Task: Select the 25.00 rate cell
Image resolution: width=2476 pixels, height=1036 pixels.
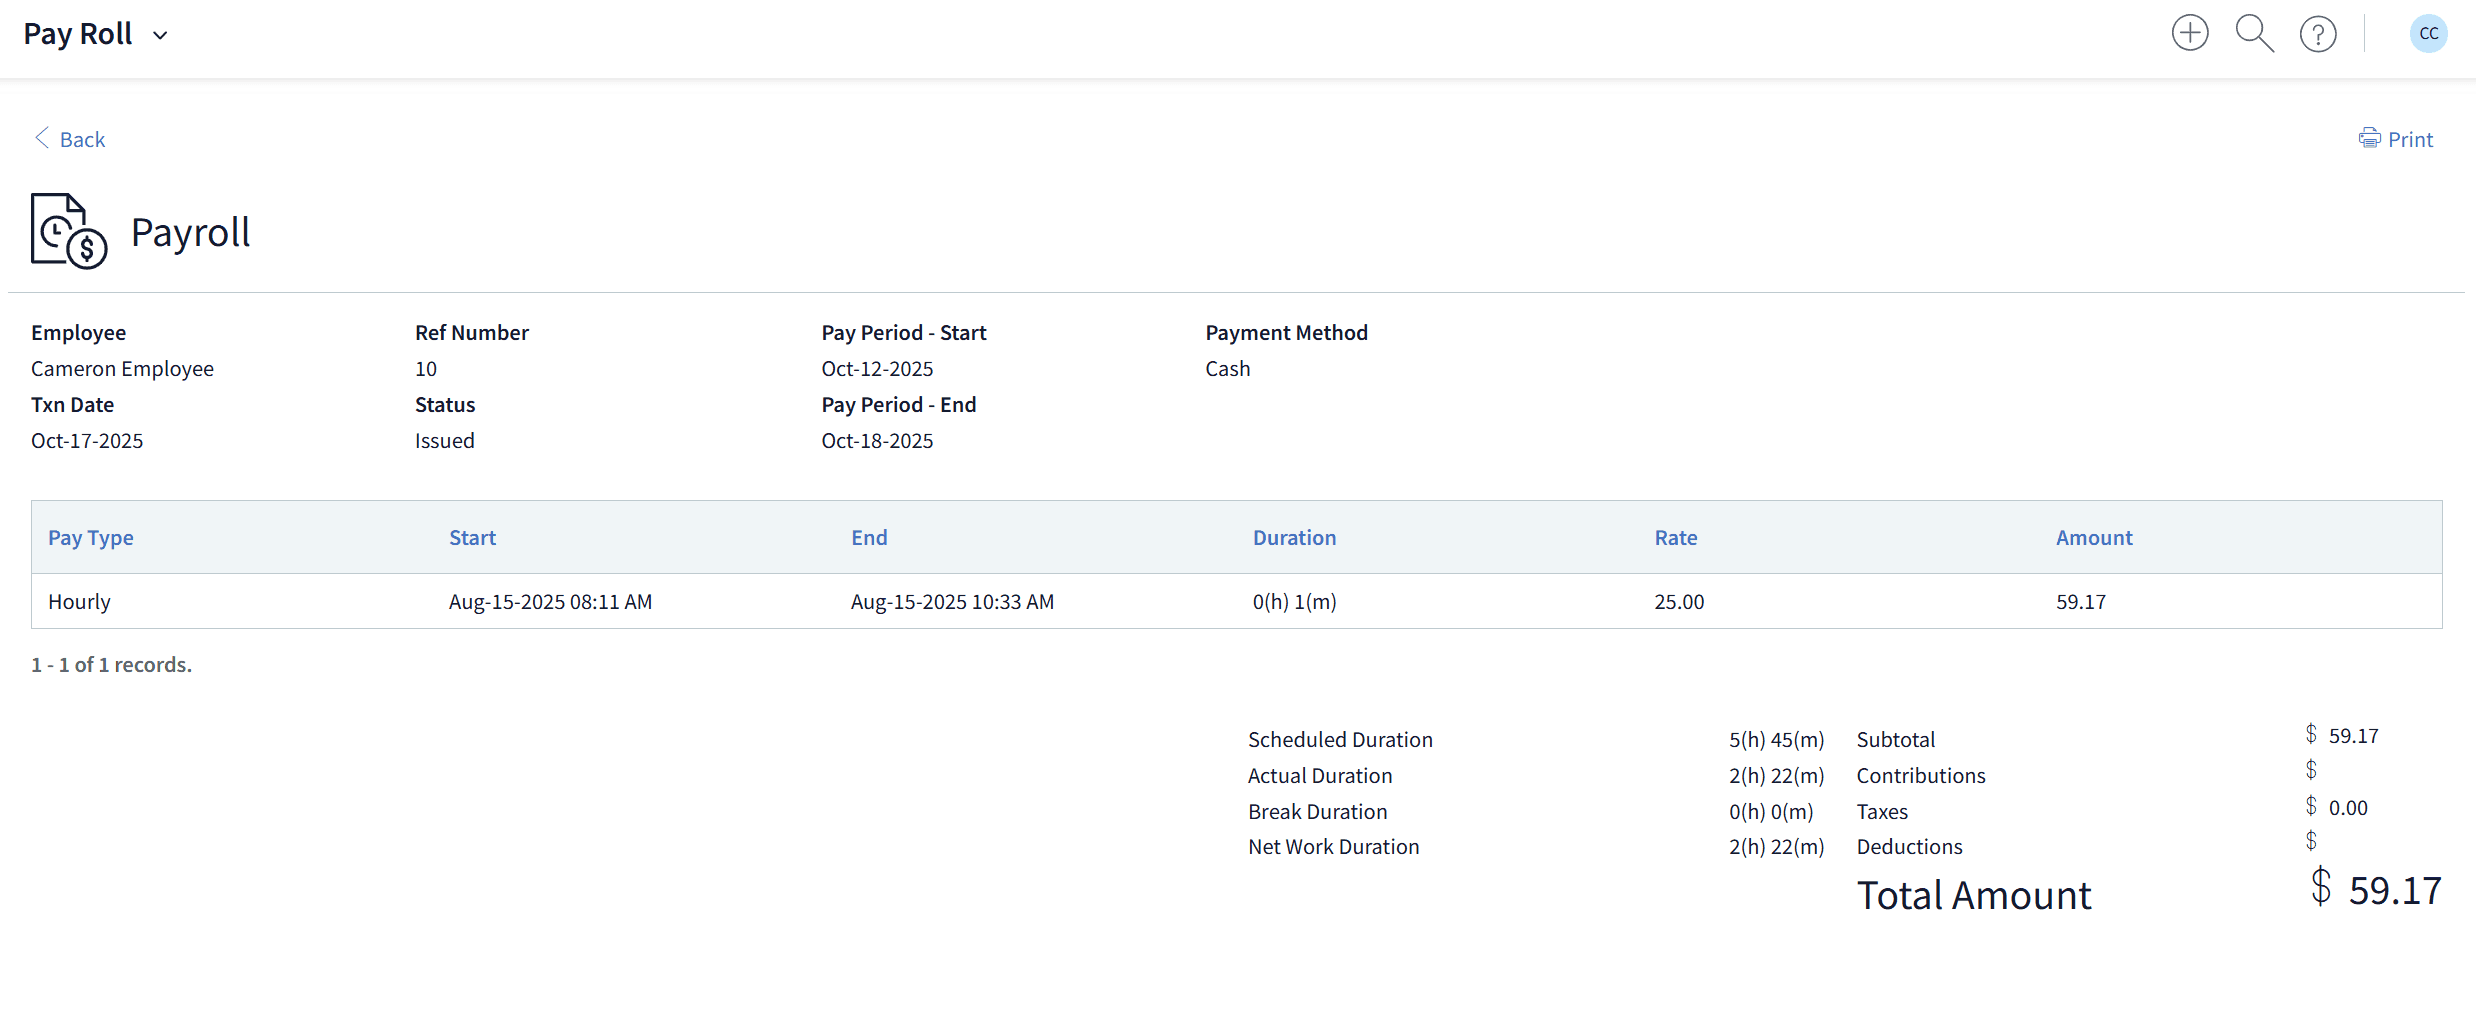Action: click(x=1679, y=601)
